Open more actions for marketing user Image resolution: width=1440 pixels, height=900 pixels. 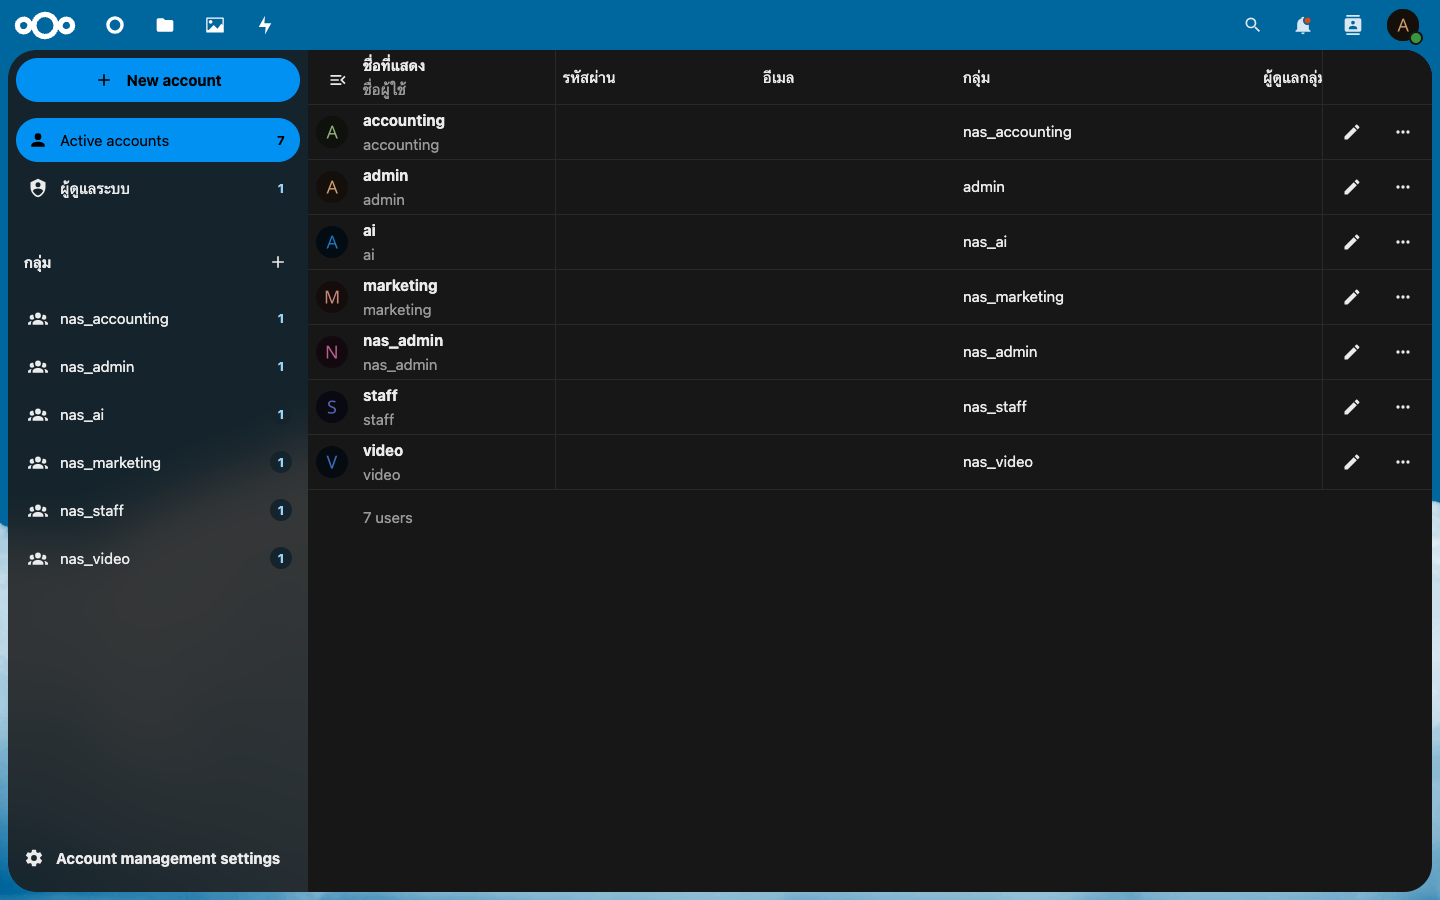1403,297
